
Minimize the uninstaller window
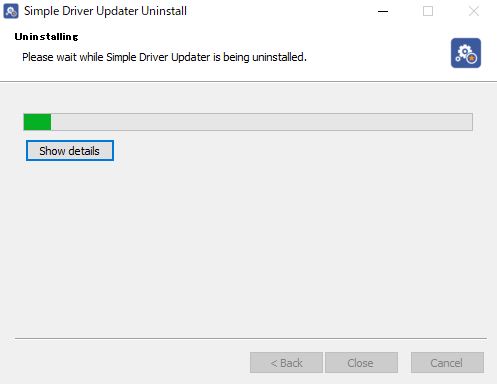[x=383, y=11]
